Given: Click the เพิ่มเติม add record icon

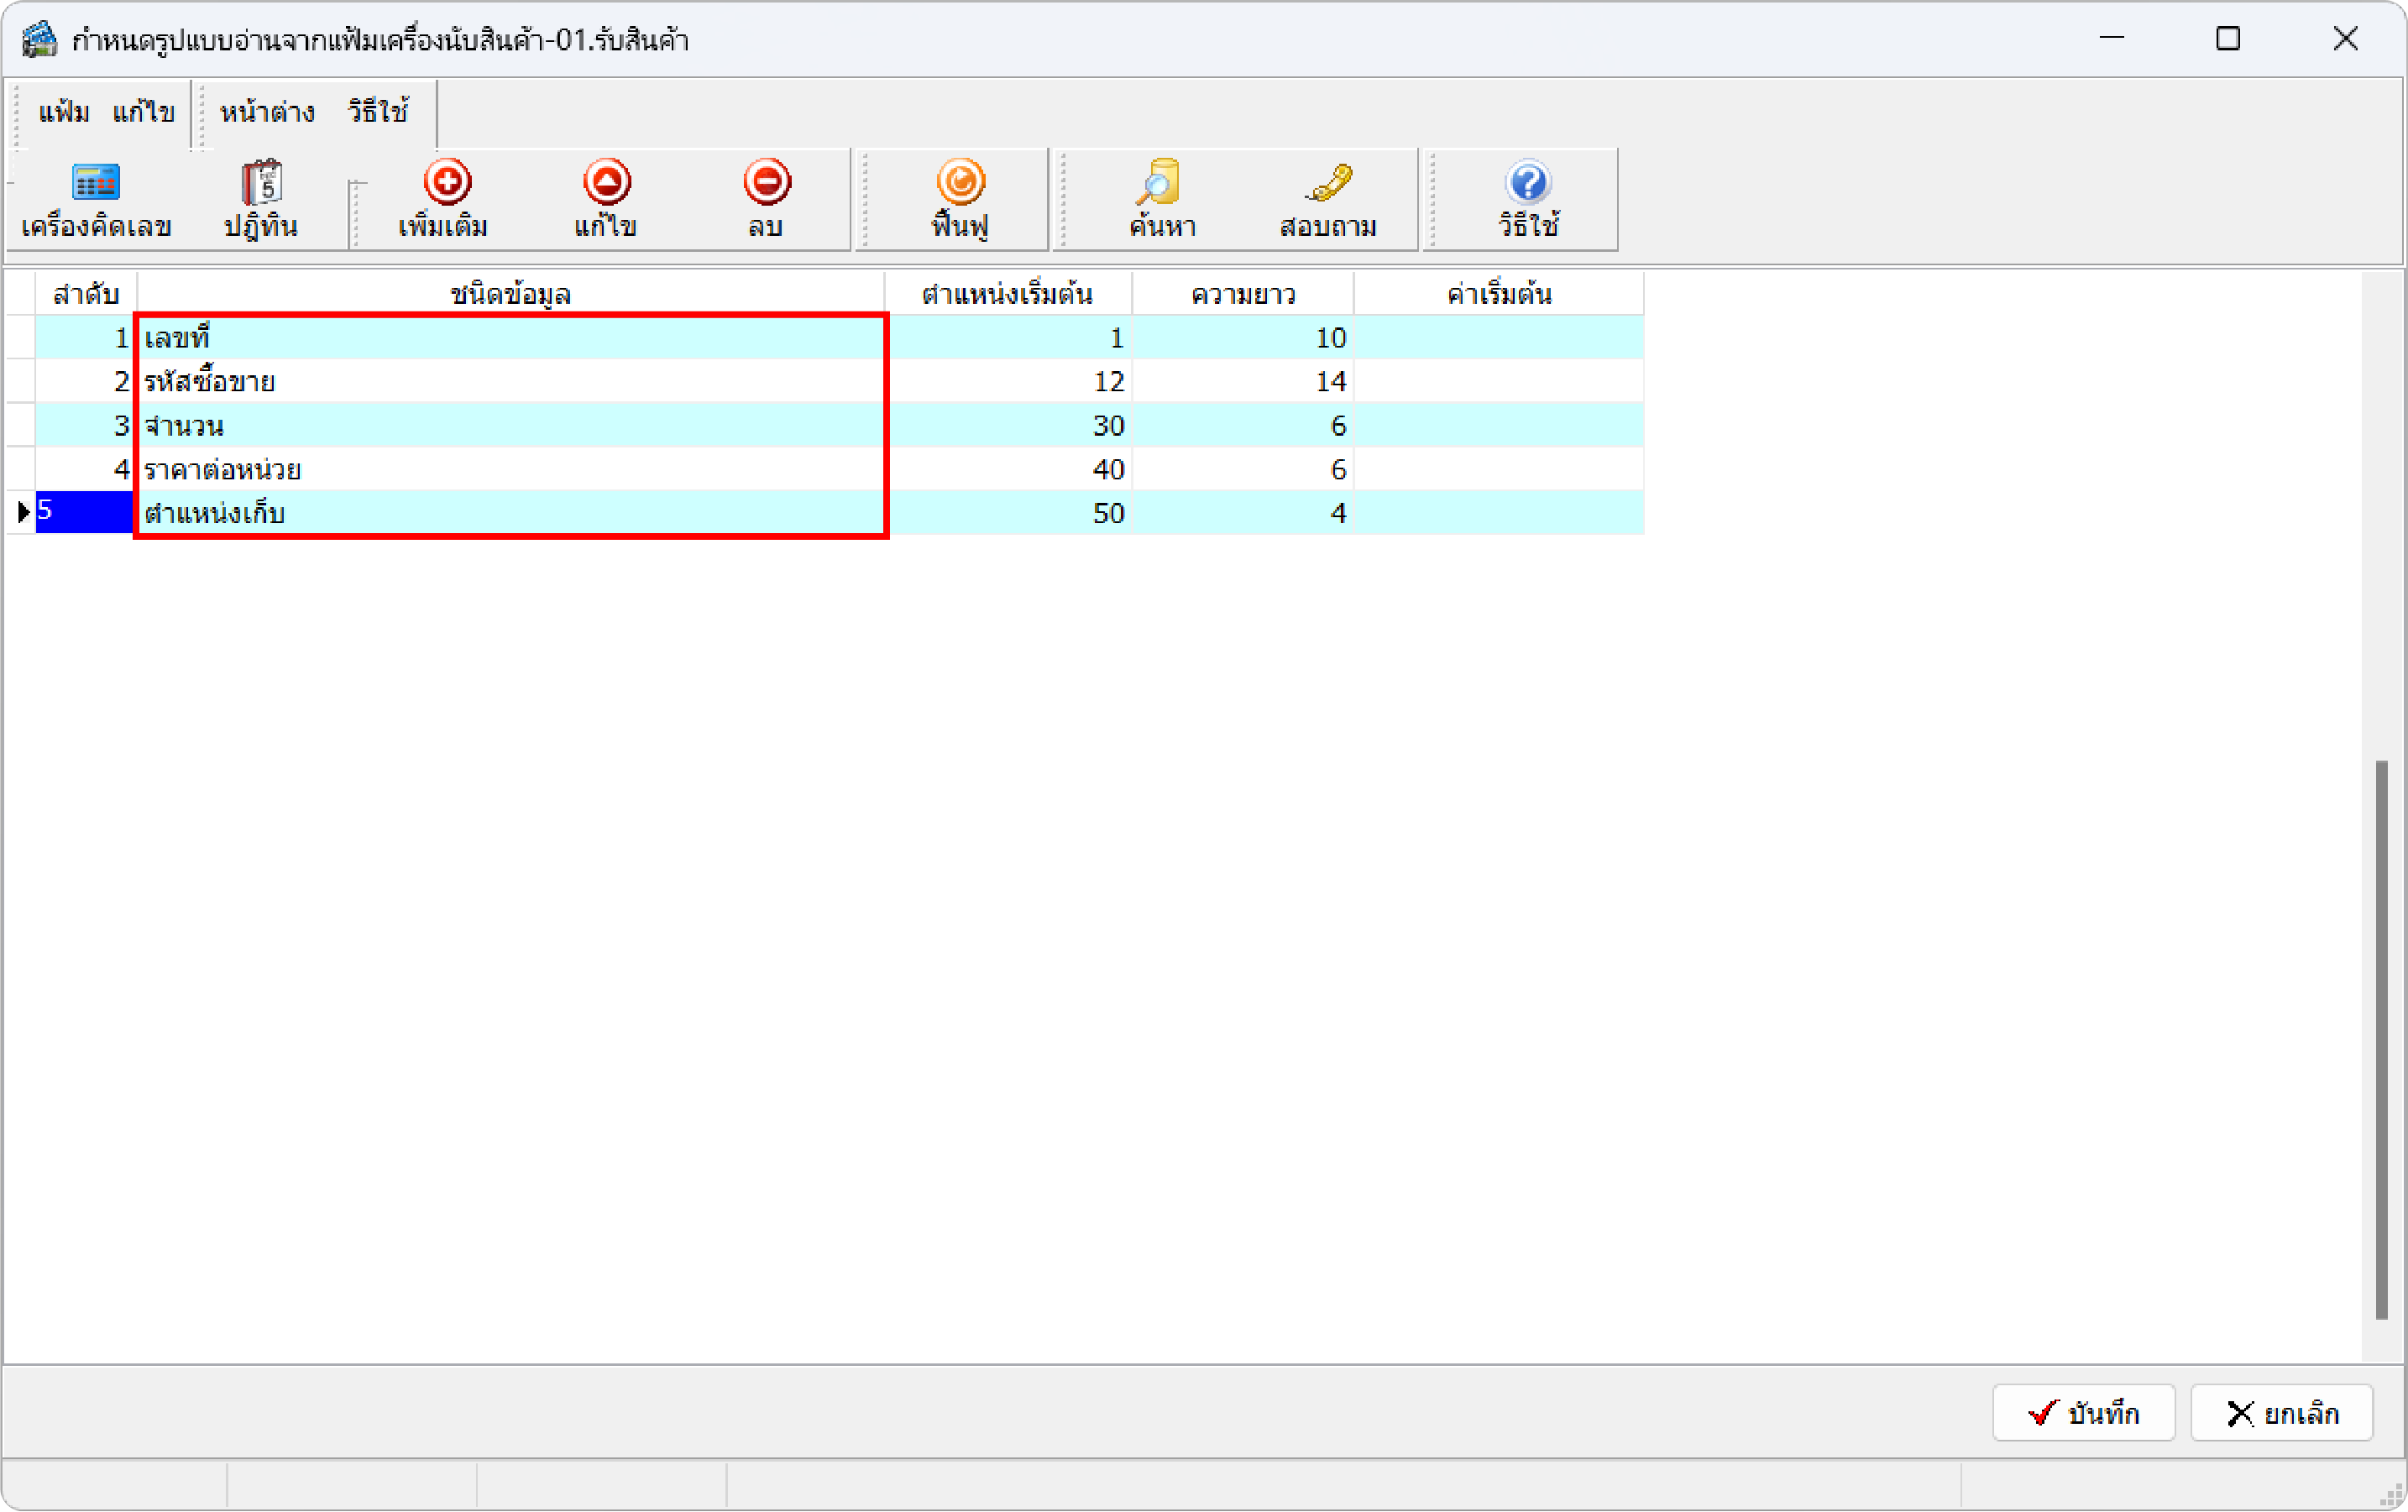Looking at the screenshot, I should coord(445,201).
